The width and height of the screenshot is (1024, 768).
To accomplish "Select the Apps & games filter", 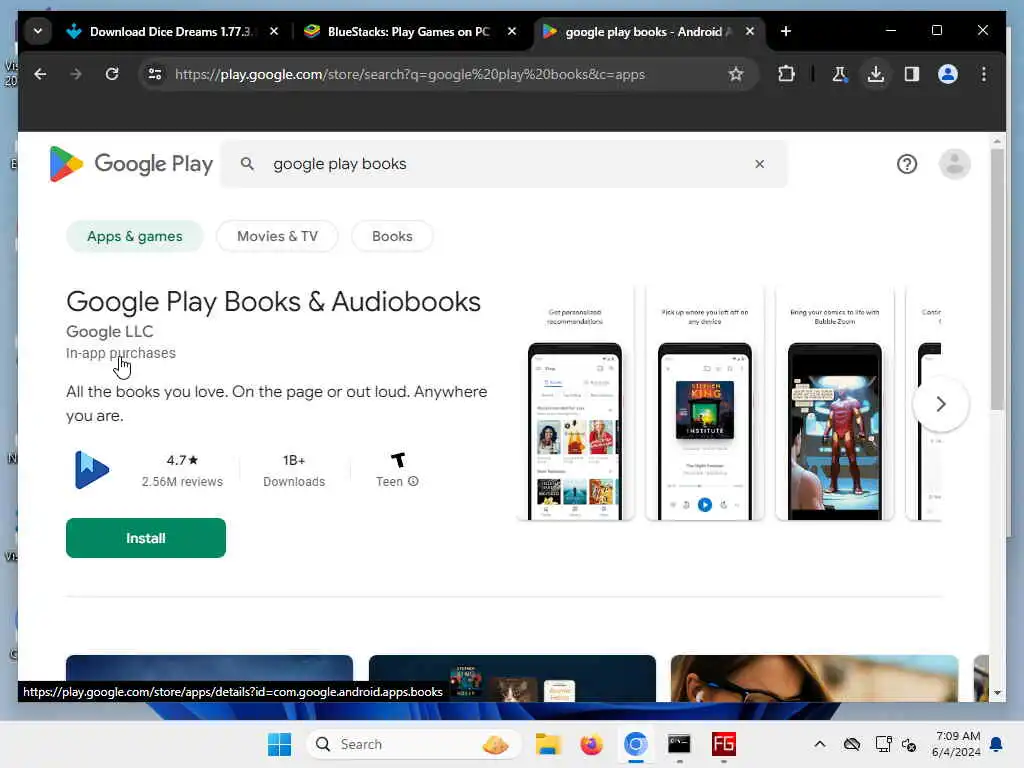I will pyautogui.click(x=135, y=236).
